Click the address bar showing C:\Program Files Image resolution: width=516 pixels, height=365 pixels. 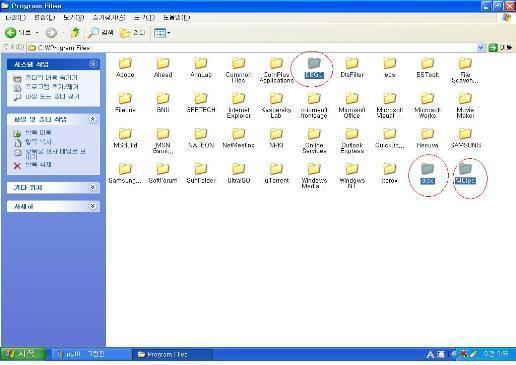click(252, 48)
